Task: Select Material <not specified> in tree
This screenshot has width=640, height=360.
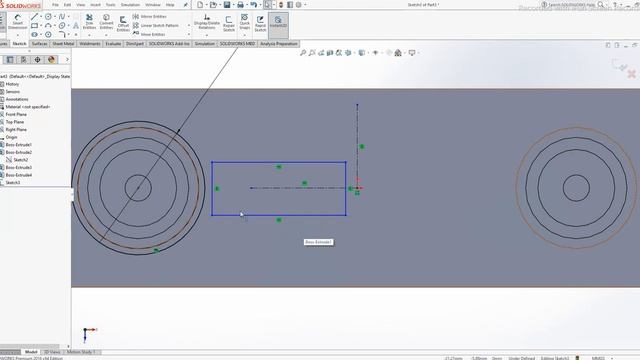Action: coord(27,107)
